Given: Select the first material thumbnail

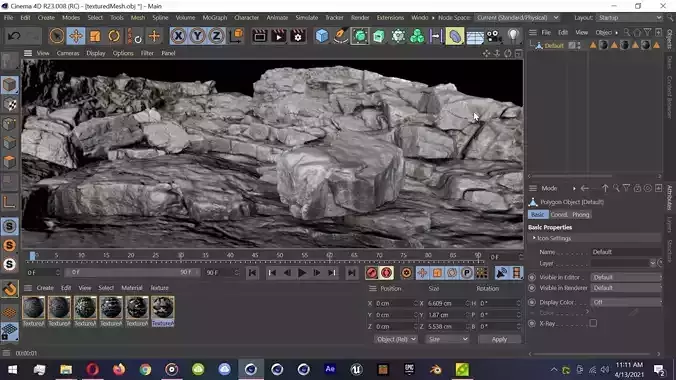Looking at the screenshot, I should (x=33, y=308).
